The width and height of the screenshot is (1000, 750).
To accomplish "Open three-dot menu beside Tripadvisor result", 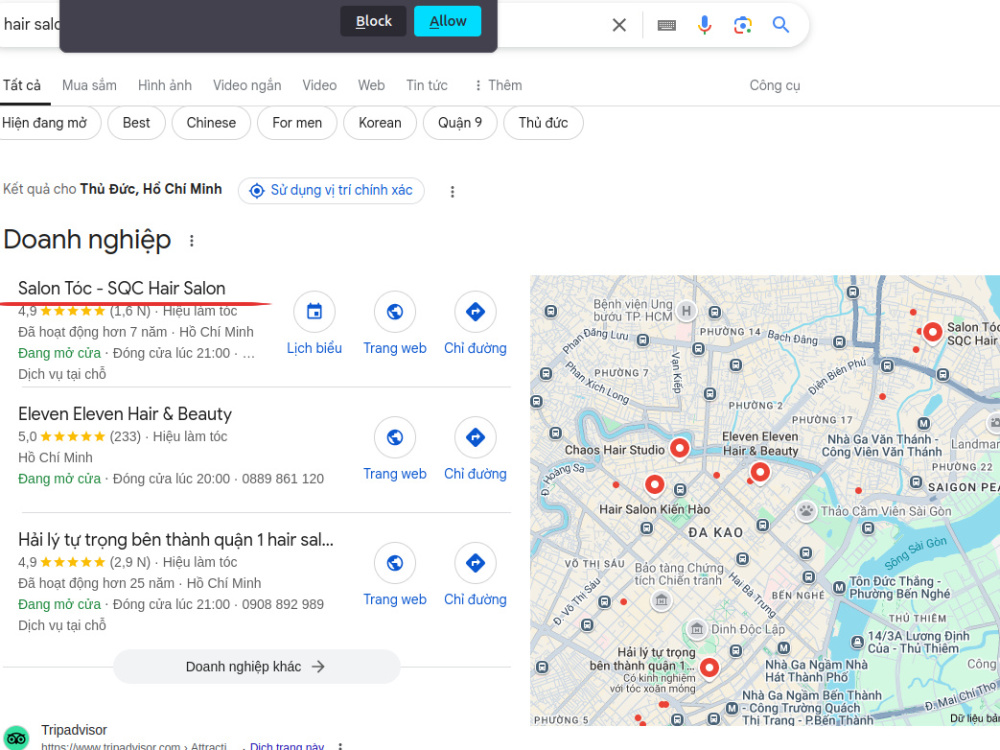I will pyautogui.click(x=341, y=746).
